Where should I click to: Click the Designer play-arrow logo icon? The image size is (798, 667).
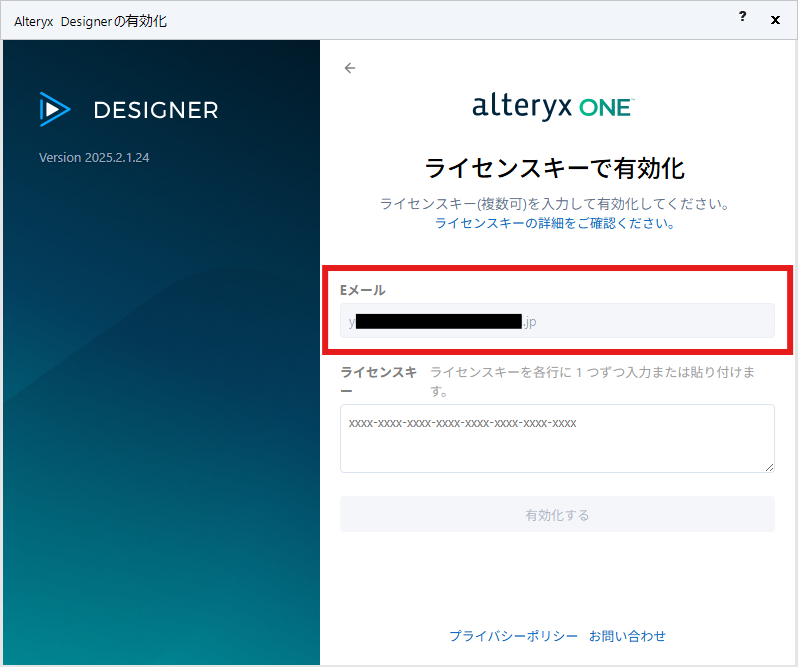coord(54,109)
